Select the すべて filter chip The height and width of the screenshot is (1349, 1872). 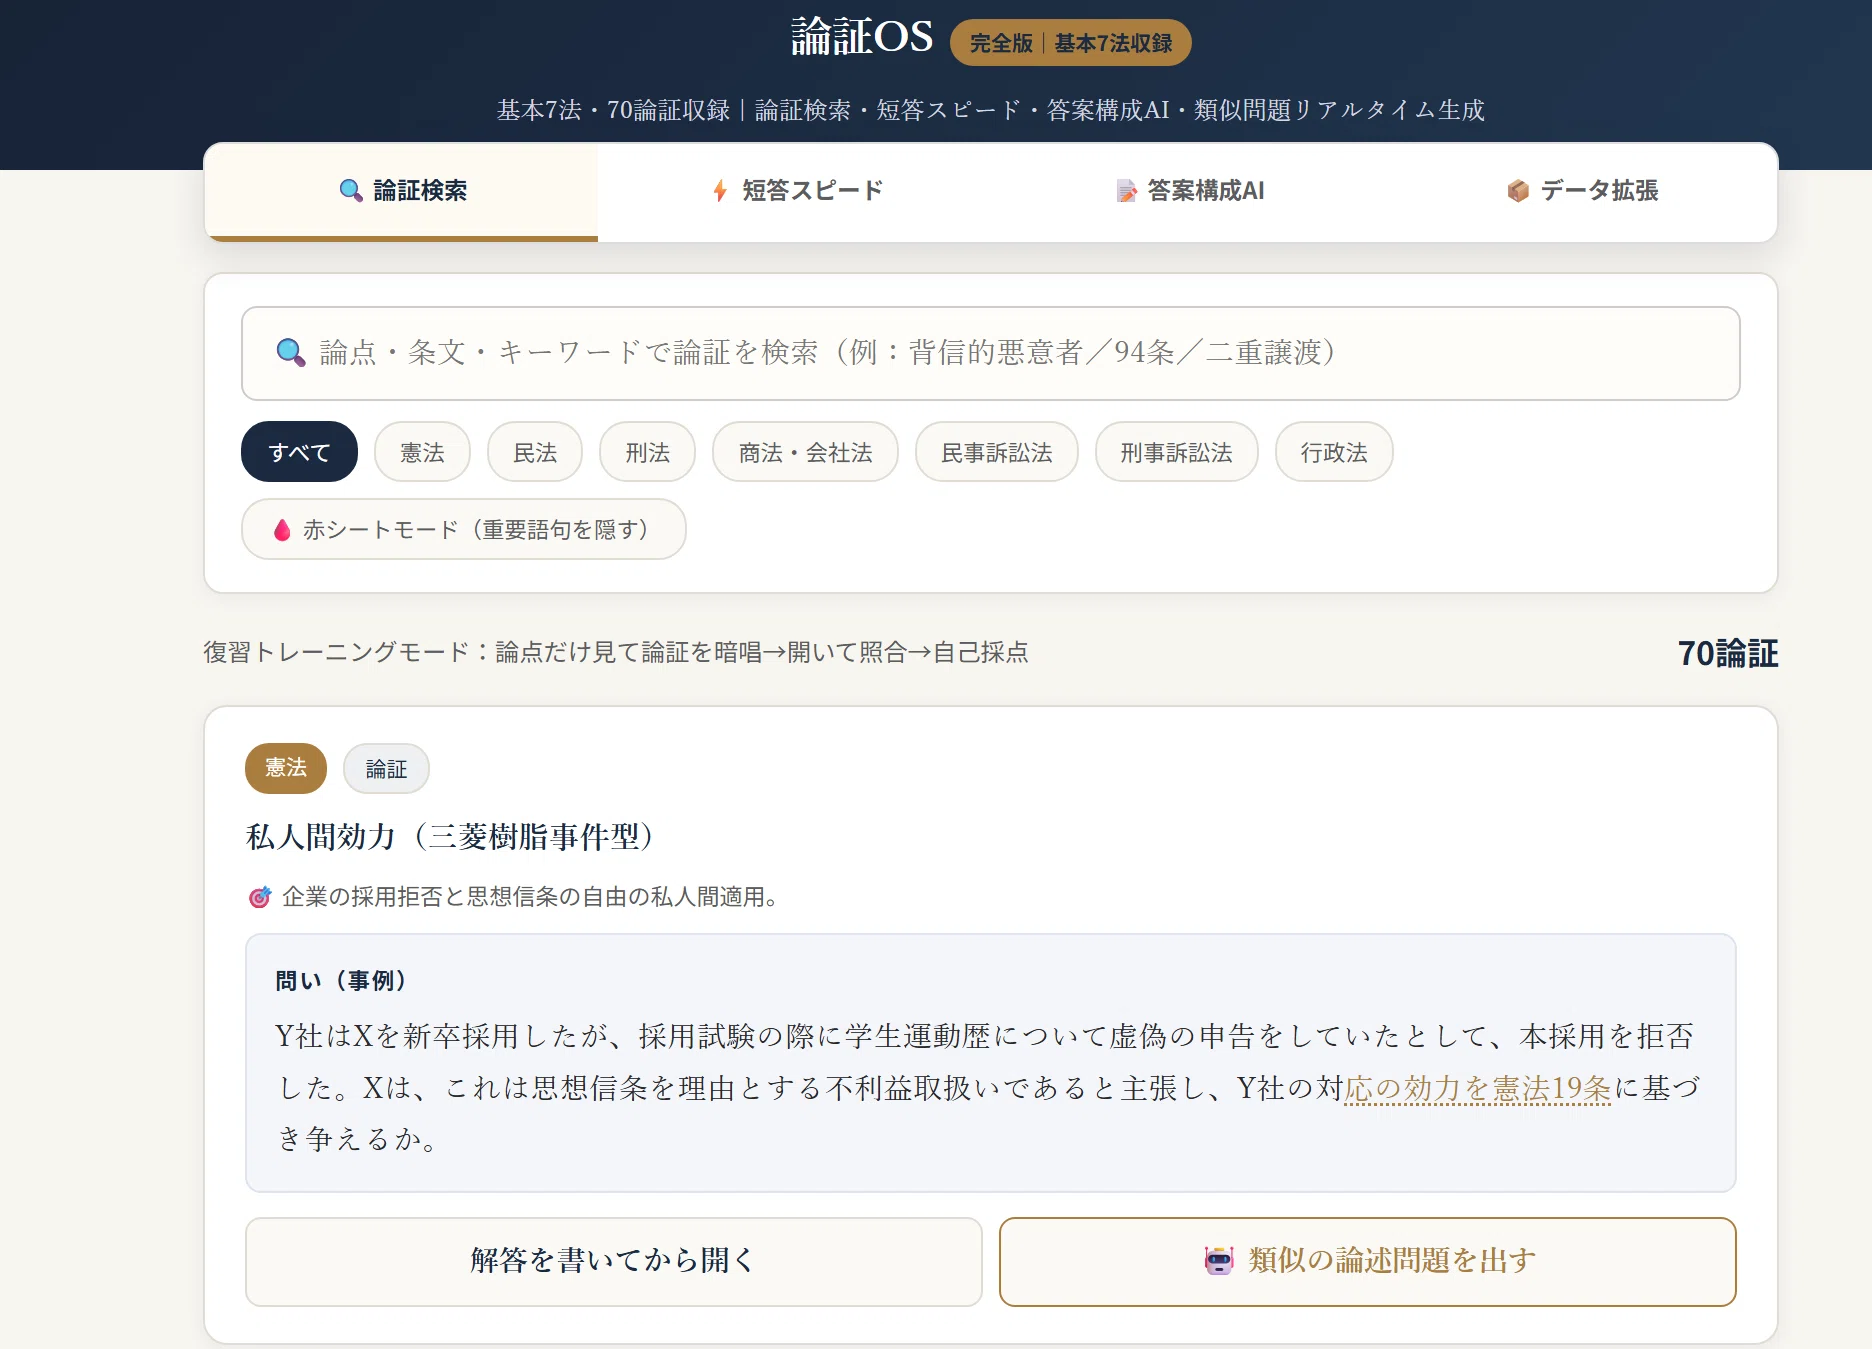(x=299, y=452)
